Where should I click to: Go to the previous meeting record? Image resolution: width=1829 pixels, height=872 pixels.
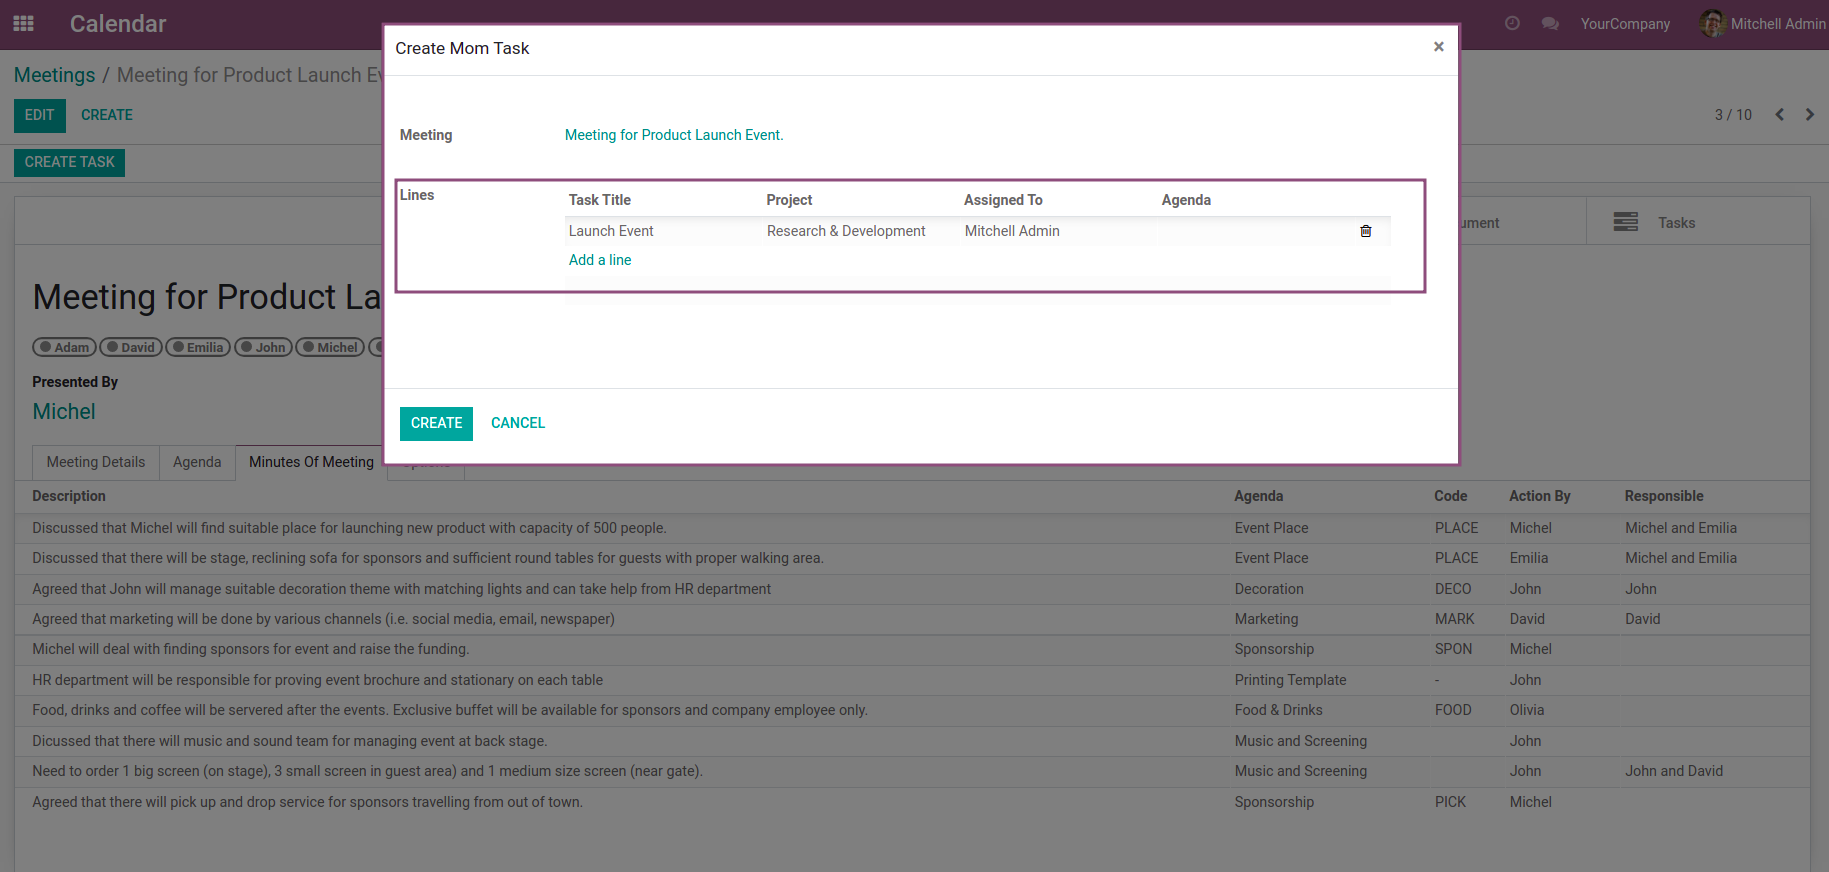pos(1779,115)
